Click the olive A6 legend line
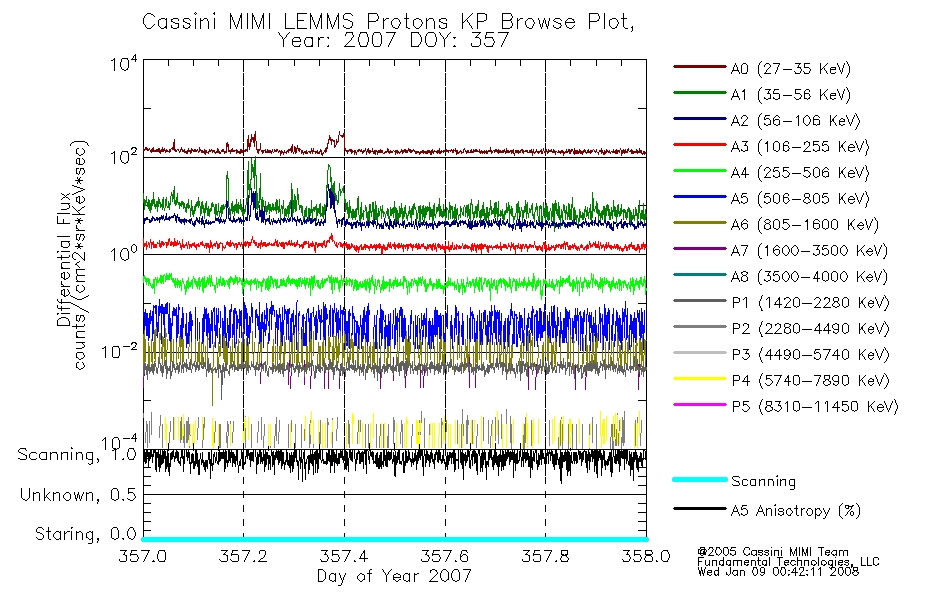Screen dimensions: 950x600 (x=700, y=223)
